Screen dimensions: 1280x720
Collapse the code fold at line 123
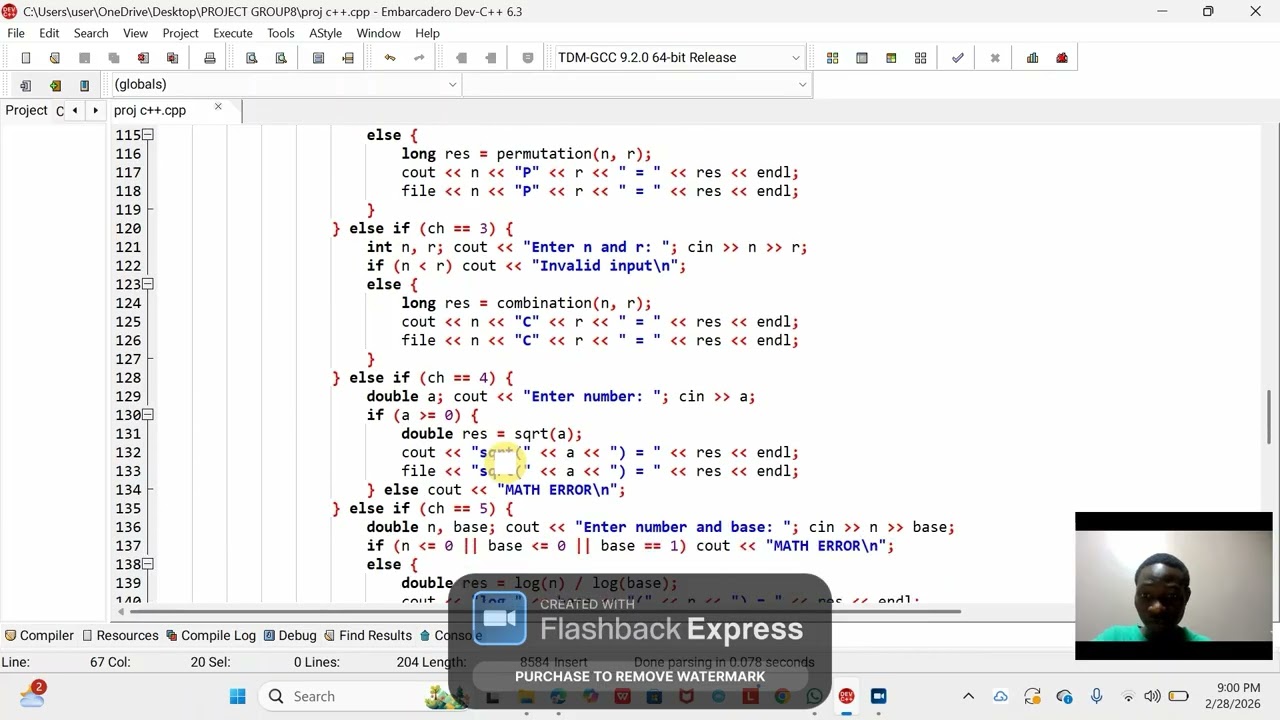click(148, 284)
